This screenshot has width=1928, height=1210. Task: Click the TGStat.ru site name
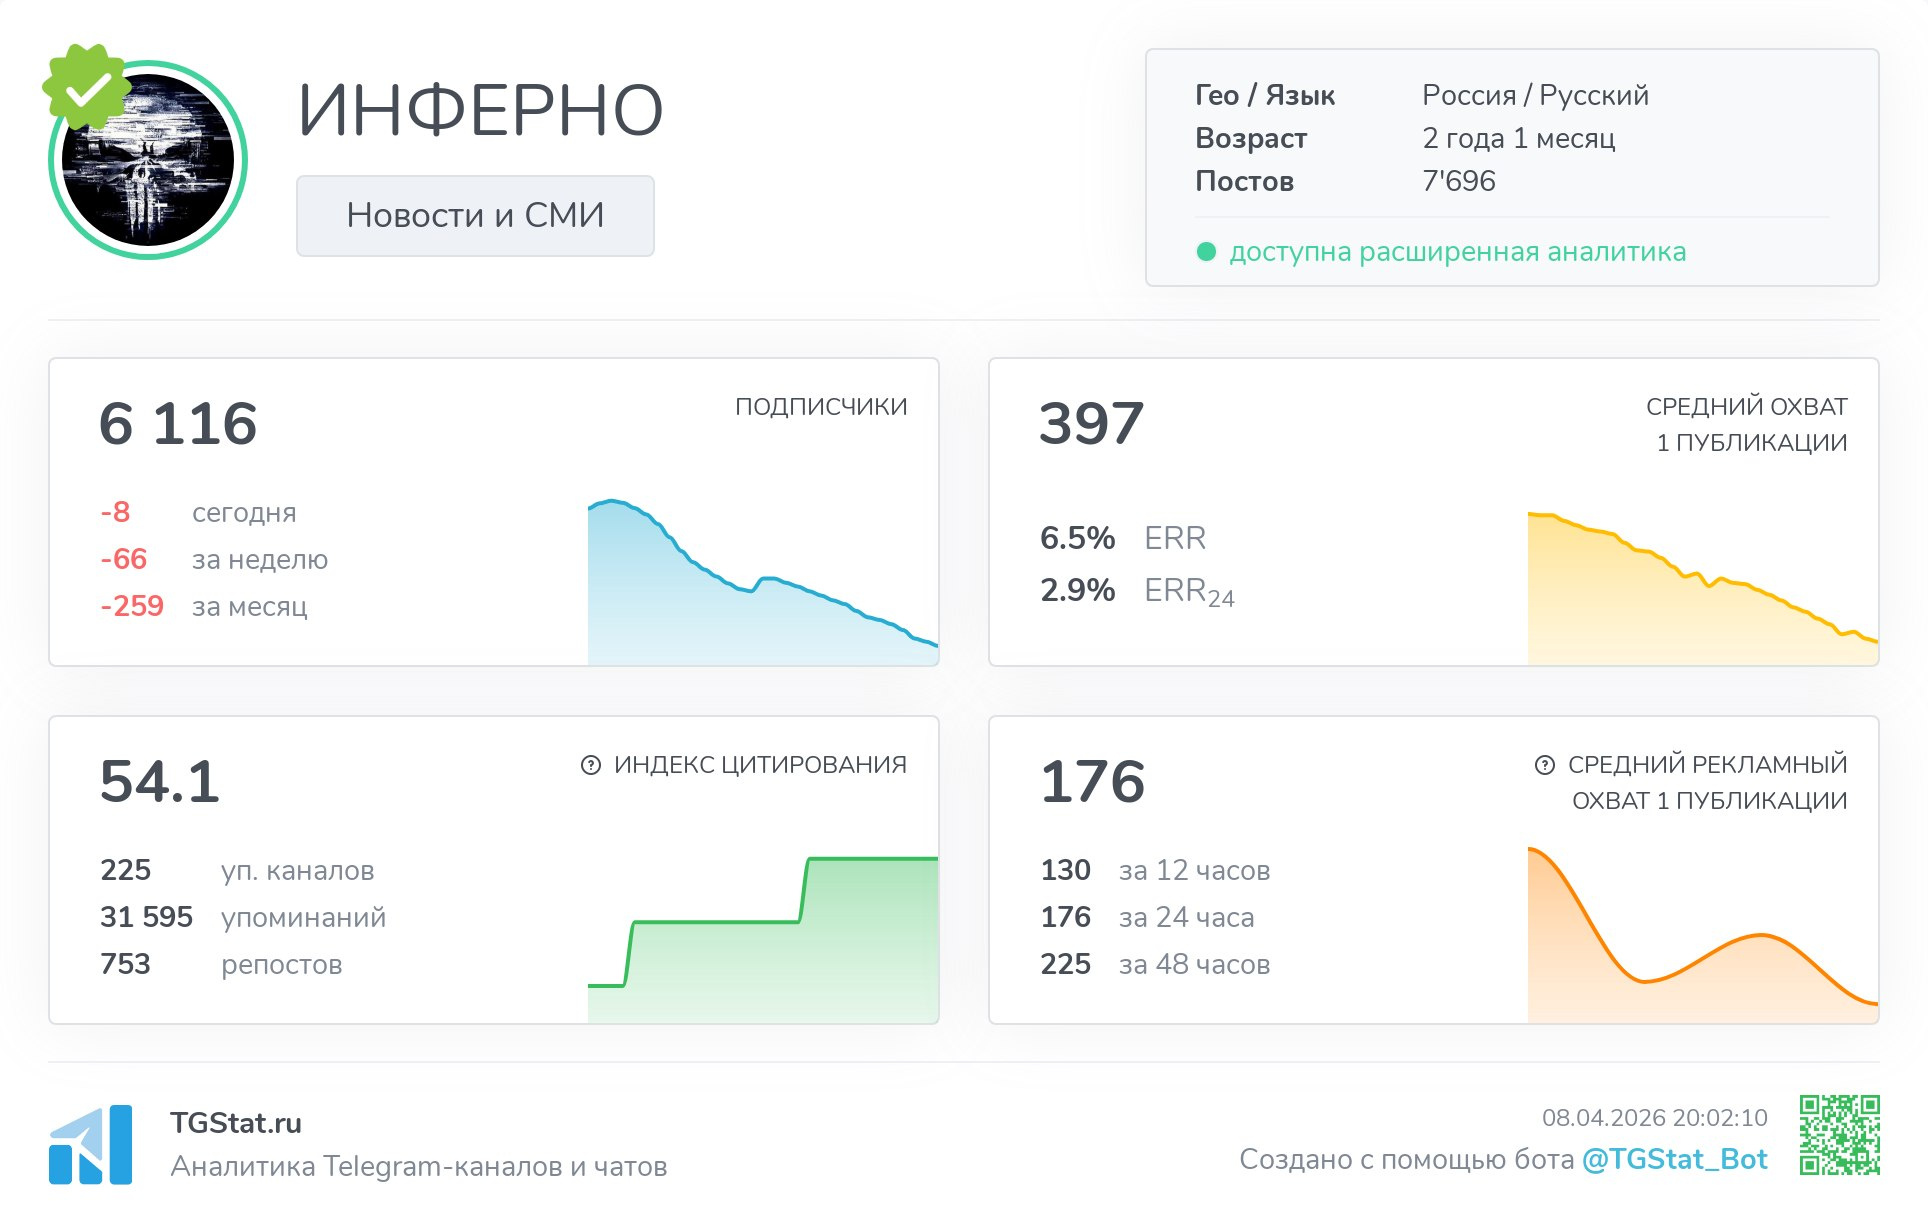coord(236,1123)
